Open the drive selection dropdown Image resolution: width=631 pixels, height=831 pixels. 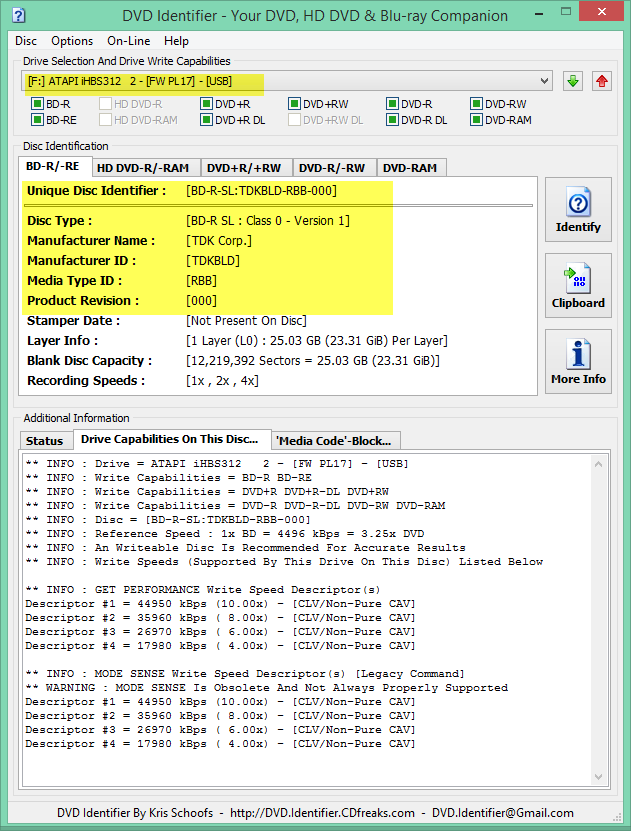[x=287, y=81]
